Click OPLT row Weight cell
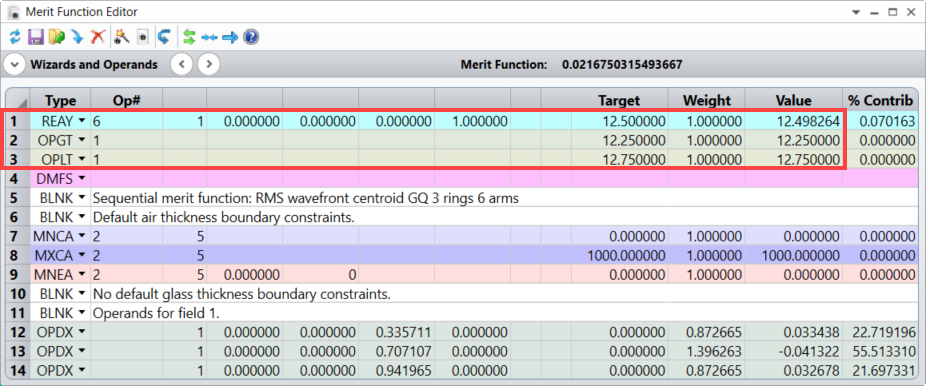926x386 pixels. tap(706, 159)
